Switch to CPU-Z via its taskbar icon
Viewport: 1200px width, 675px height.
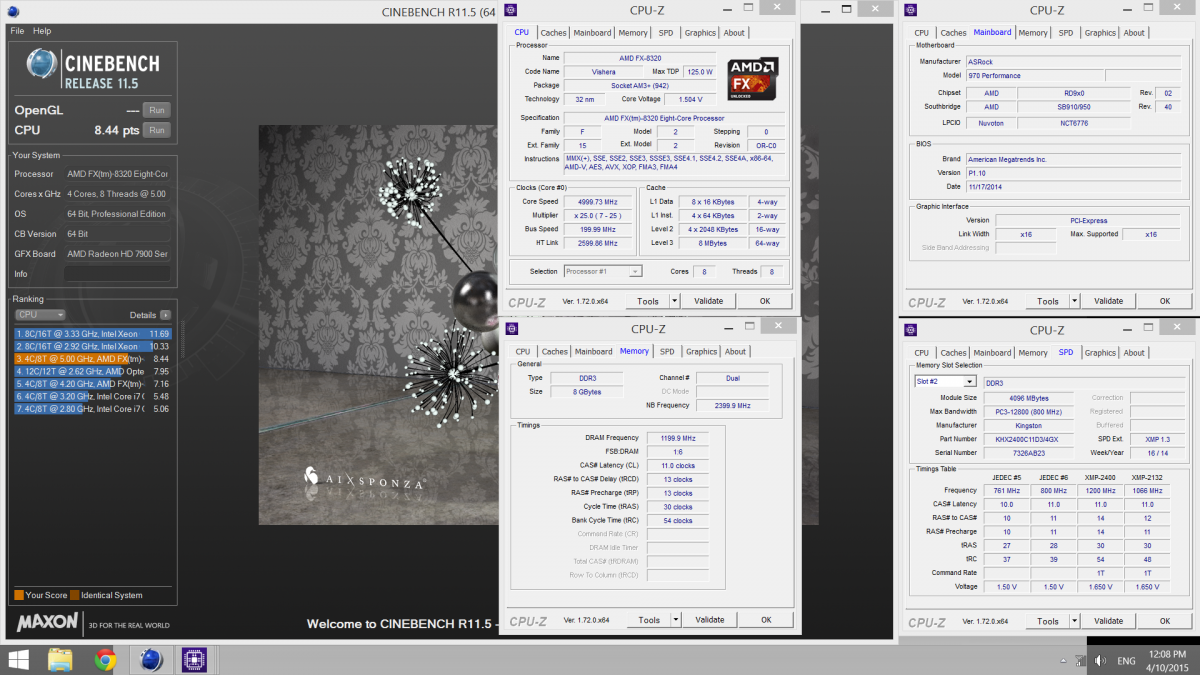point(195,660)
